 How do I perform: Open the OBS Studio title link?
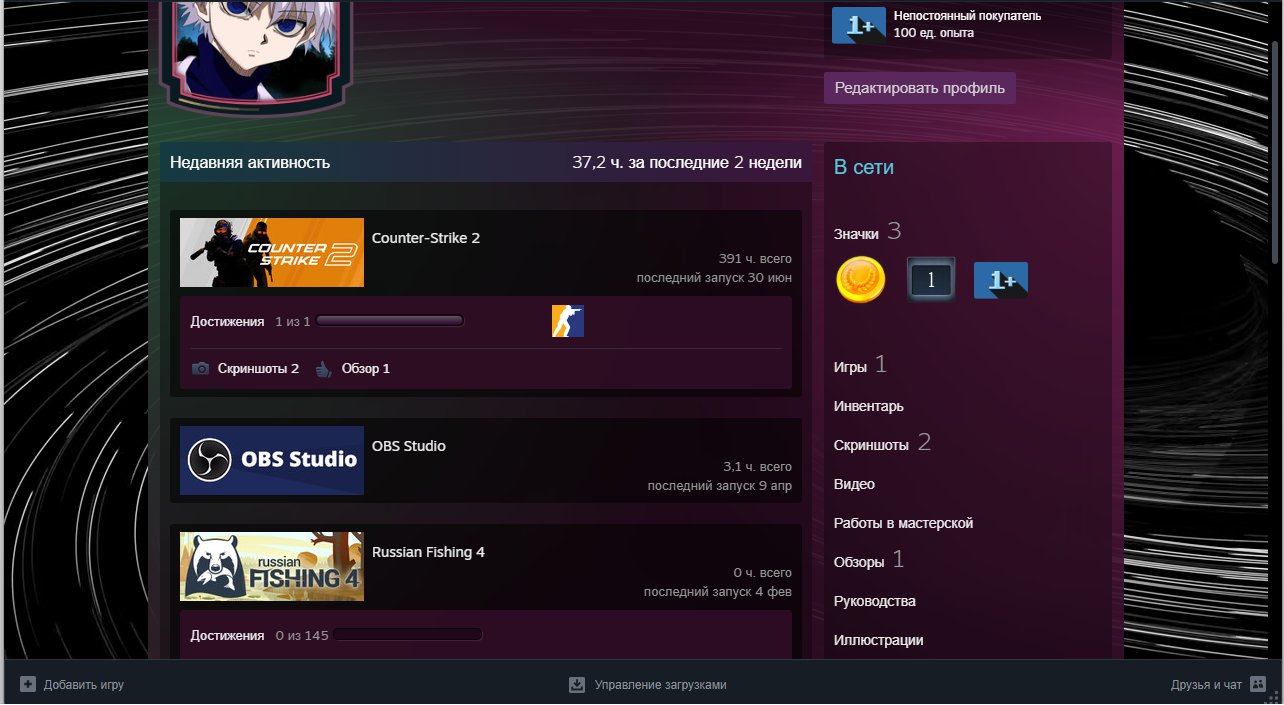point(409,446)
